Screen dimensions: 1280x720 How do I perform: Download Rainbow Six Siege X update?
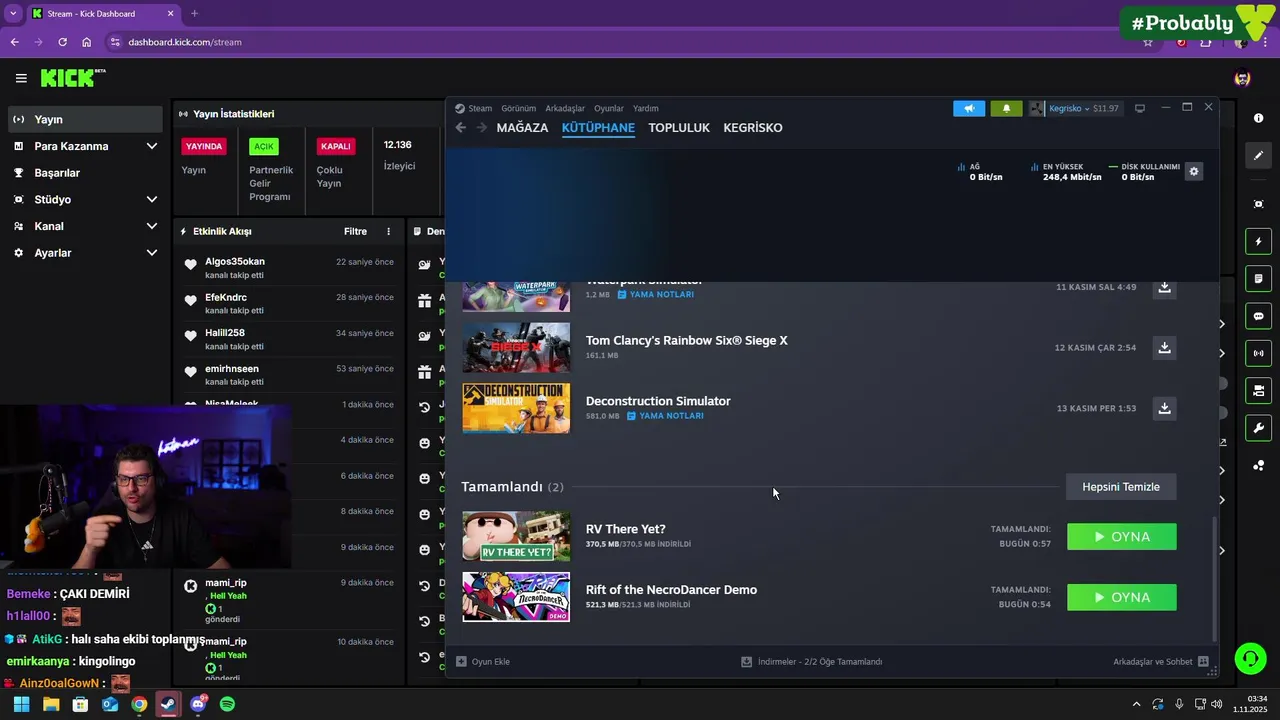click(1164, 348)
